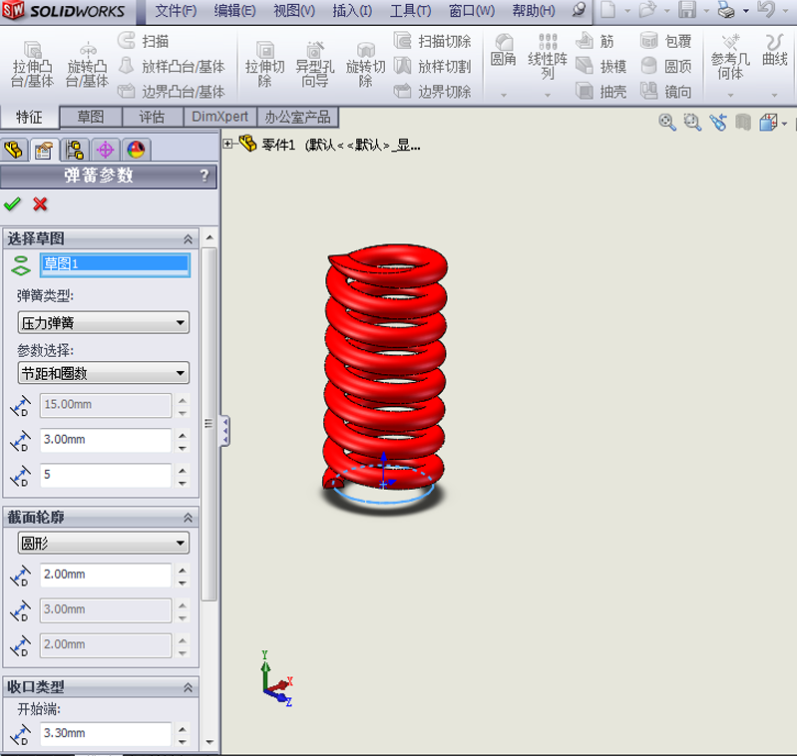Click the Boundary Boss/Base (边界凸台/基体) tool
This screenshot has width=797, height=756.
(171, 92)
